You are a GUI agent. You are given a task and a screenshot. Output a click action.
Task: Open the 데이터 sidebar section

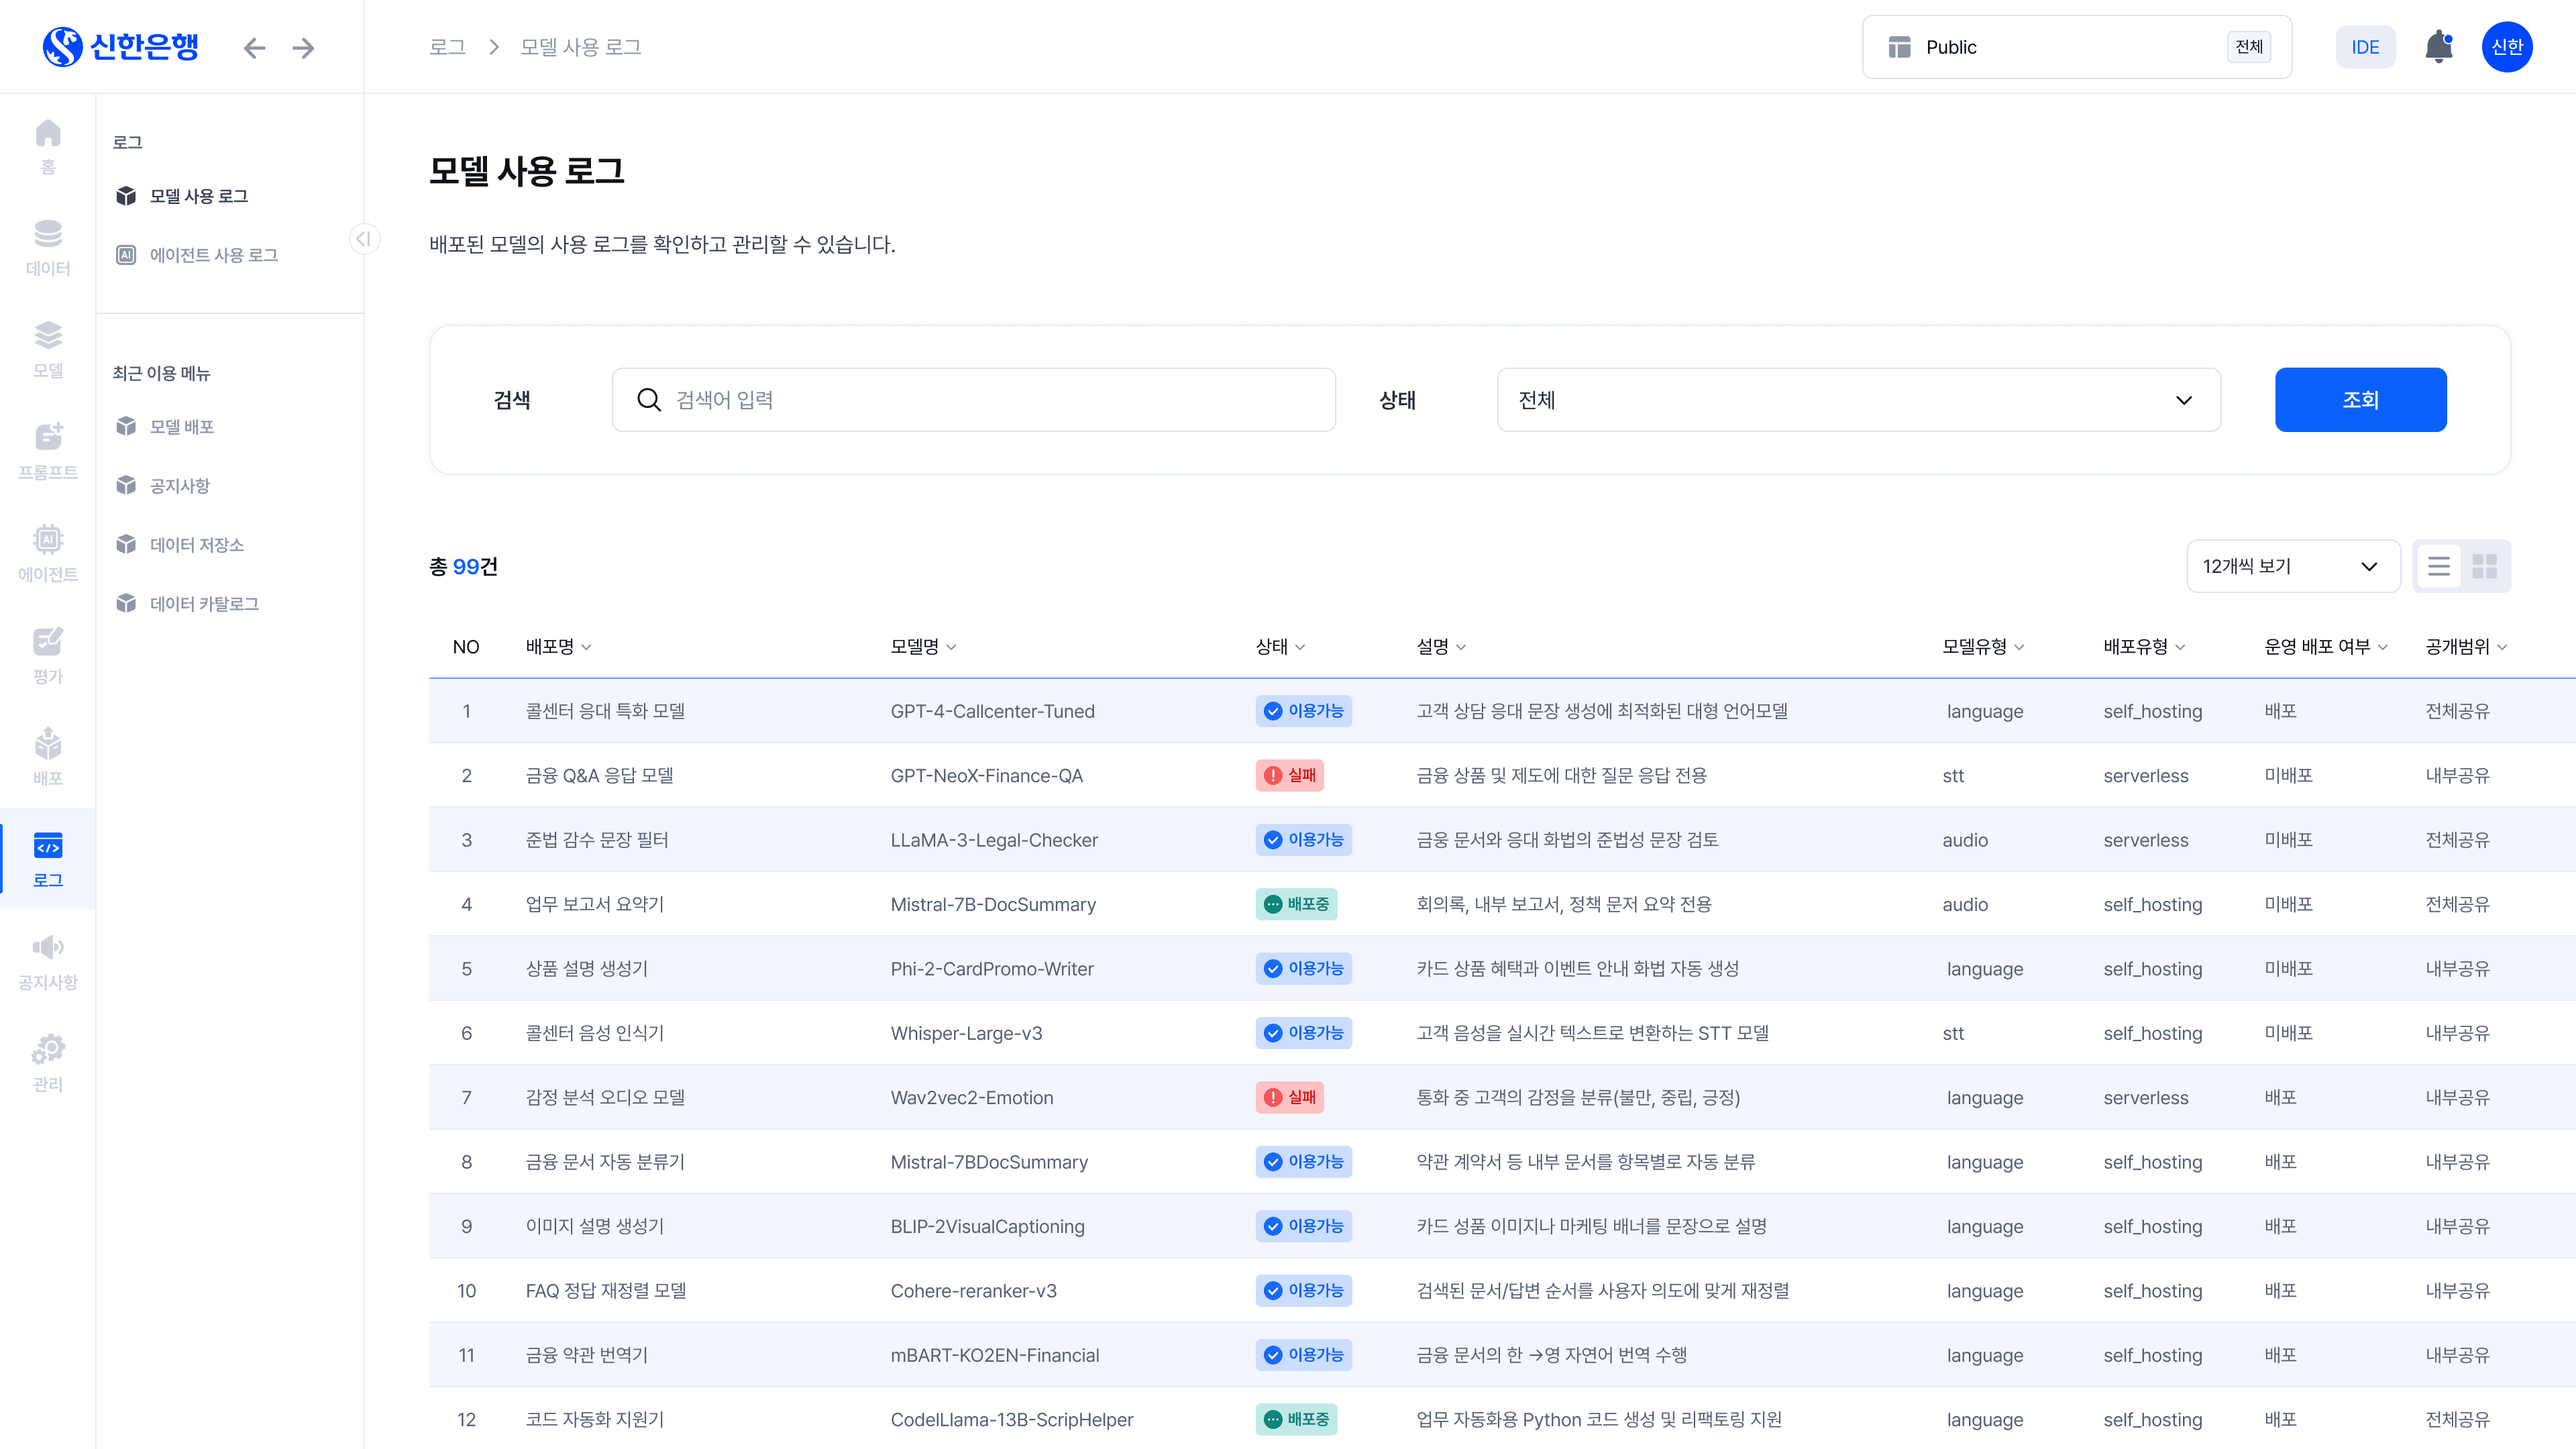coord(47,247)
